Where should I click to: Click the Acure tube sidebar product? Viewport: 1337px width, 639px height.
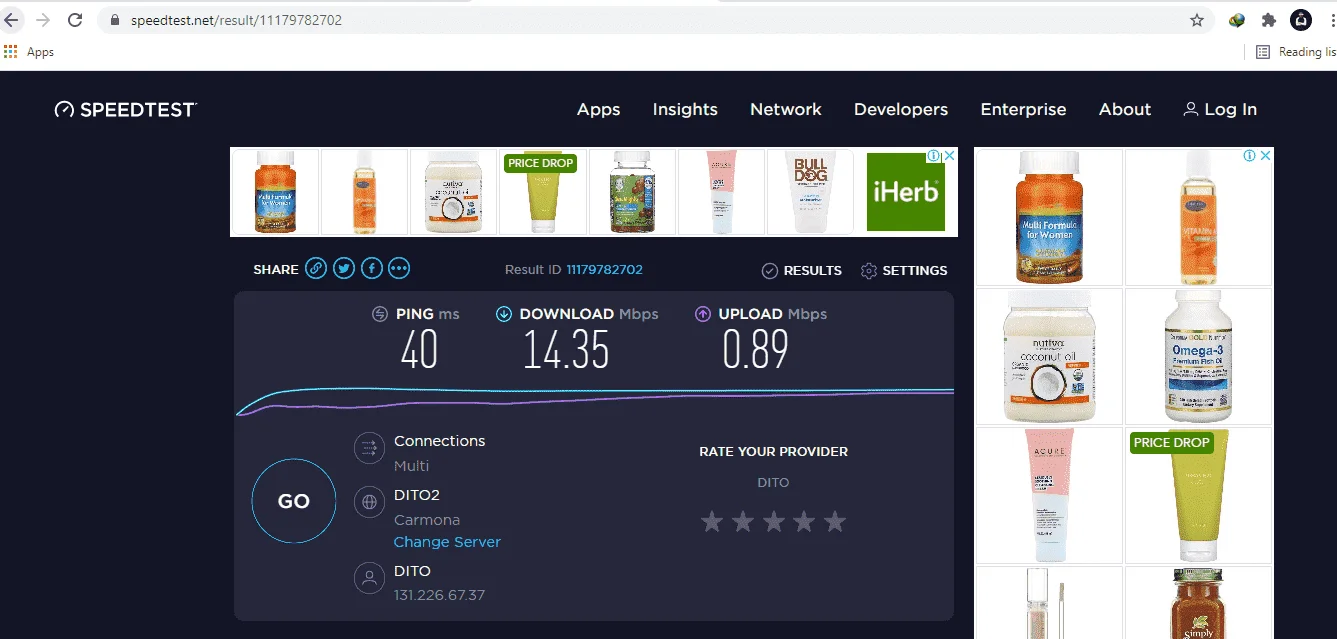click(1049, 496)
